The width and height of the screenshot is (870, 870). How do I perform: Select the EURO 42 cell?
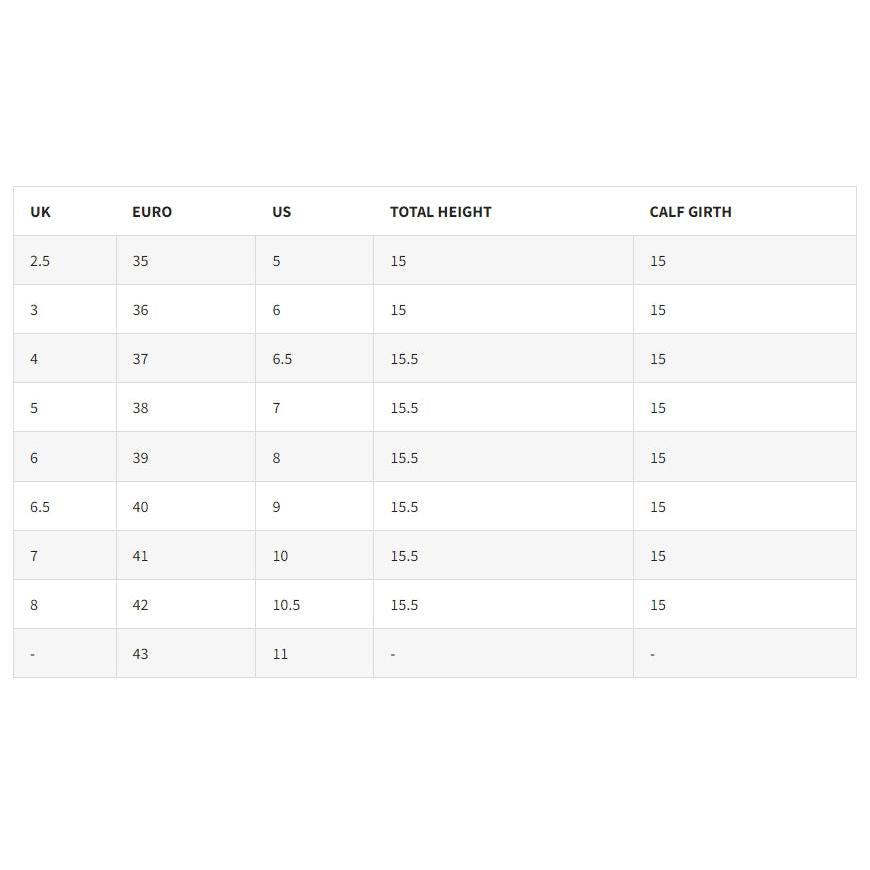click(140, 605)
